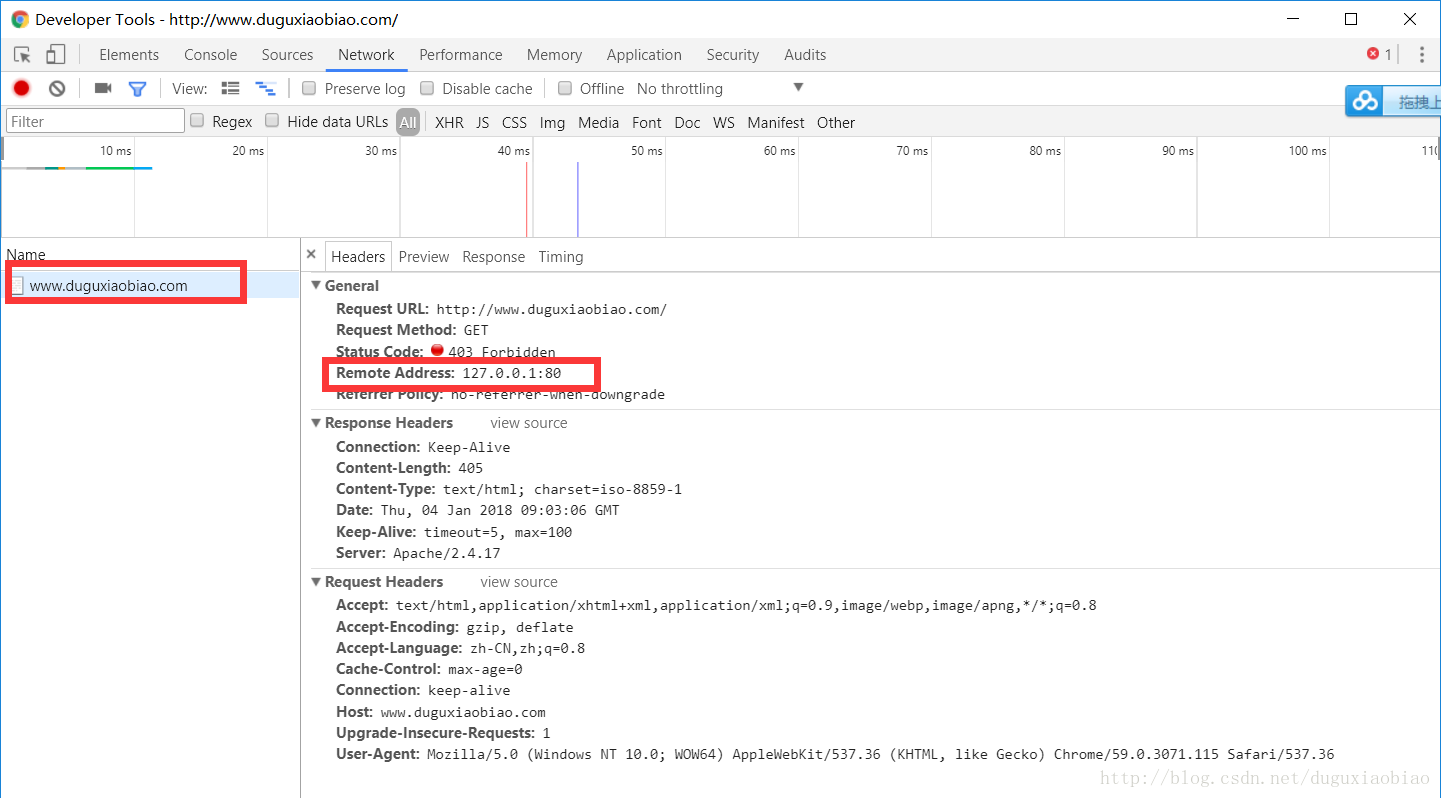Click view source for Response Headers
Image resolution: width=1441 pixels, height=798 pixels.
coord(529,423)
